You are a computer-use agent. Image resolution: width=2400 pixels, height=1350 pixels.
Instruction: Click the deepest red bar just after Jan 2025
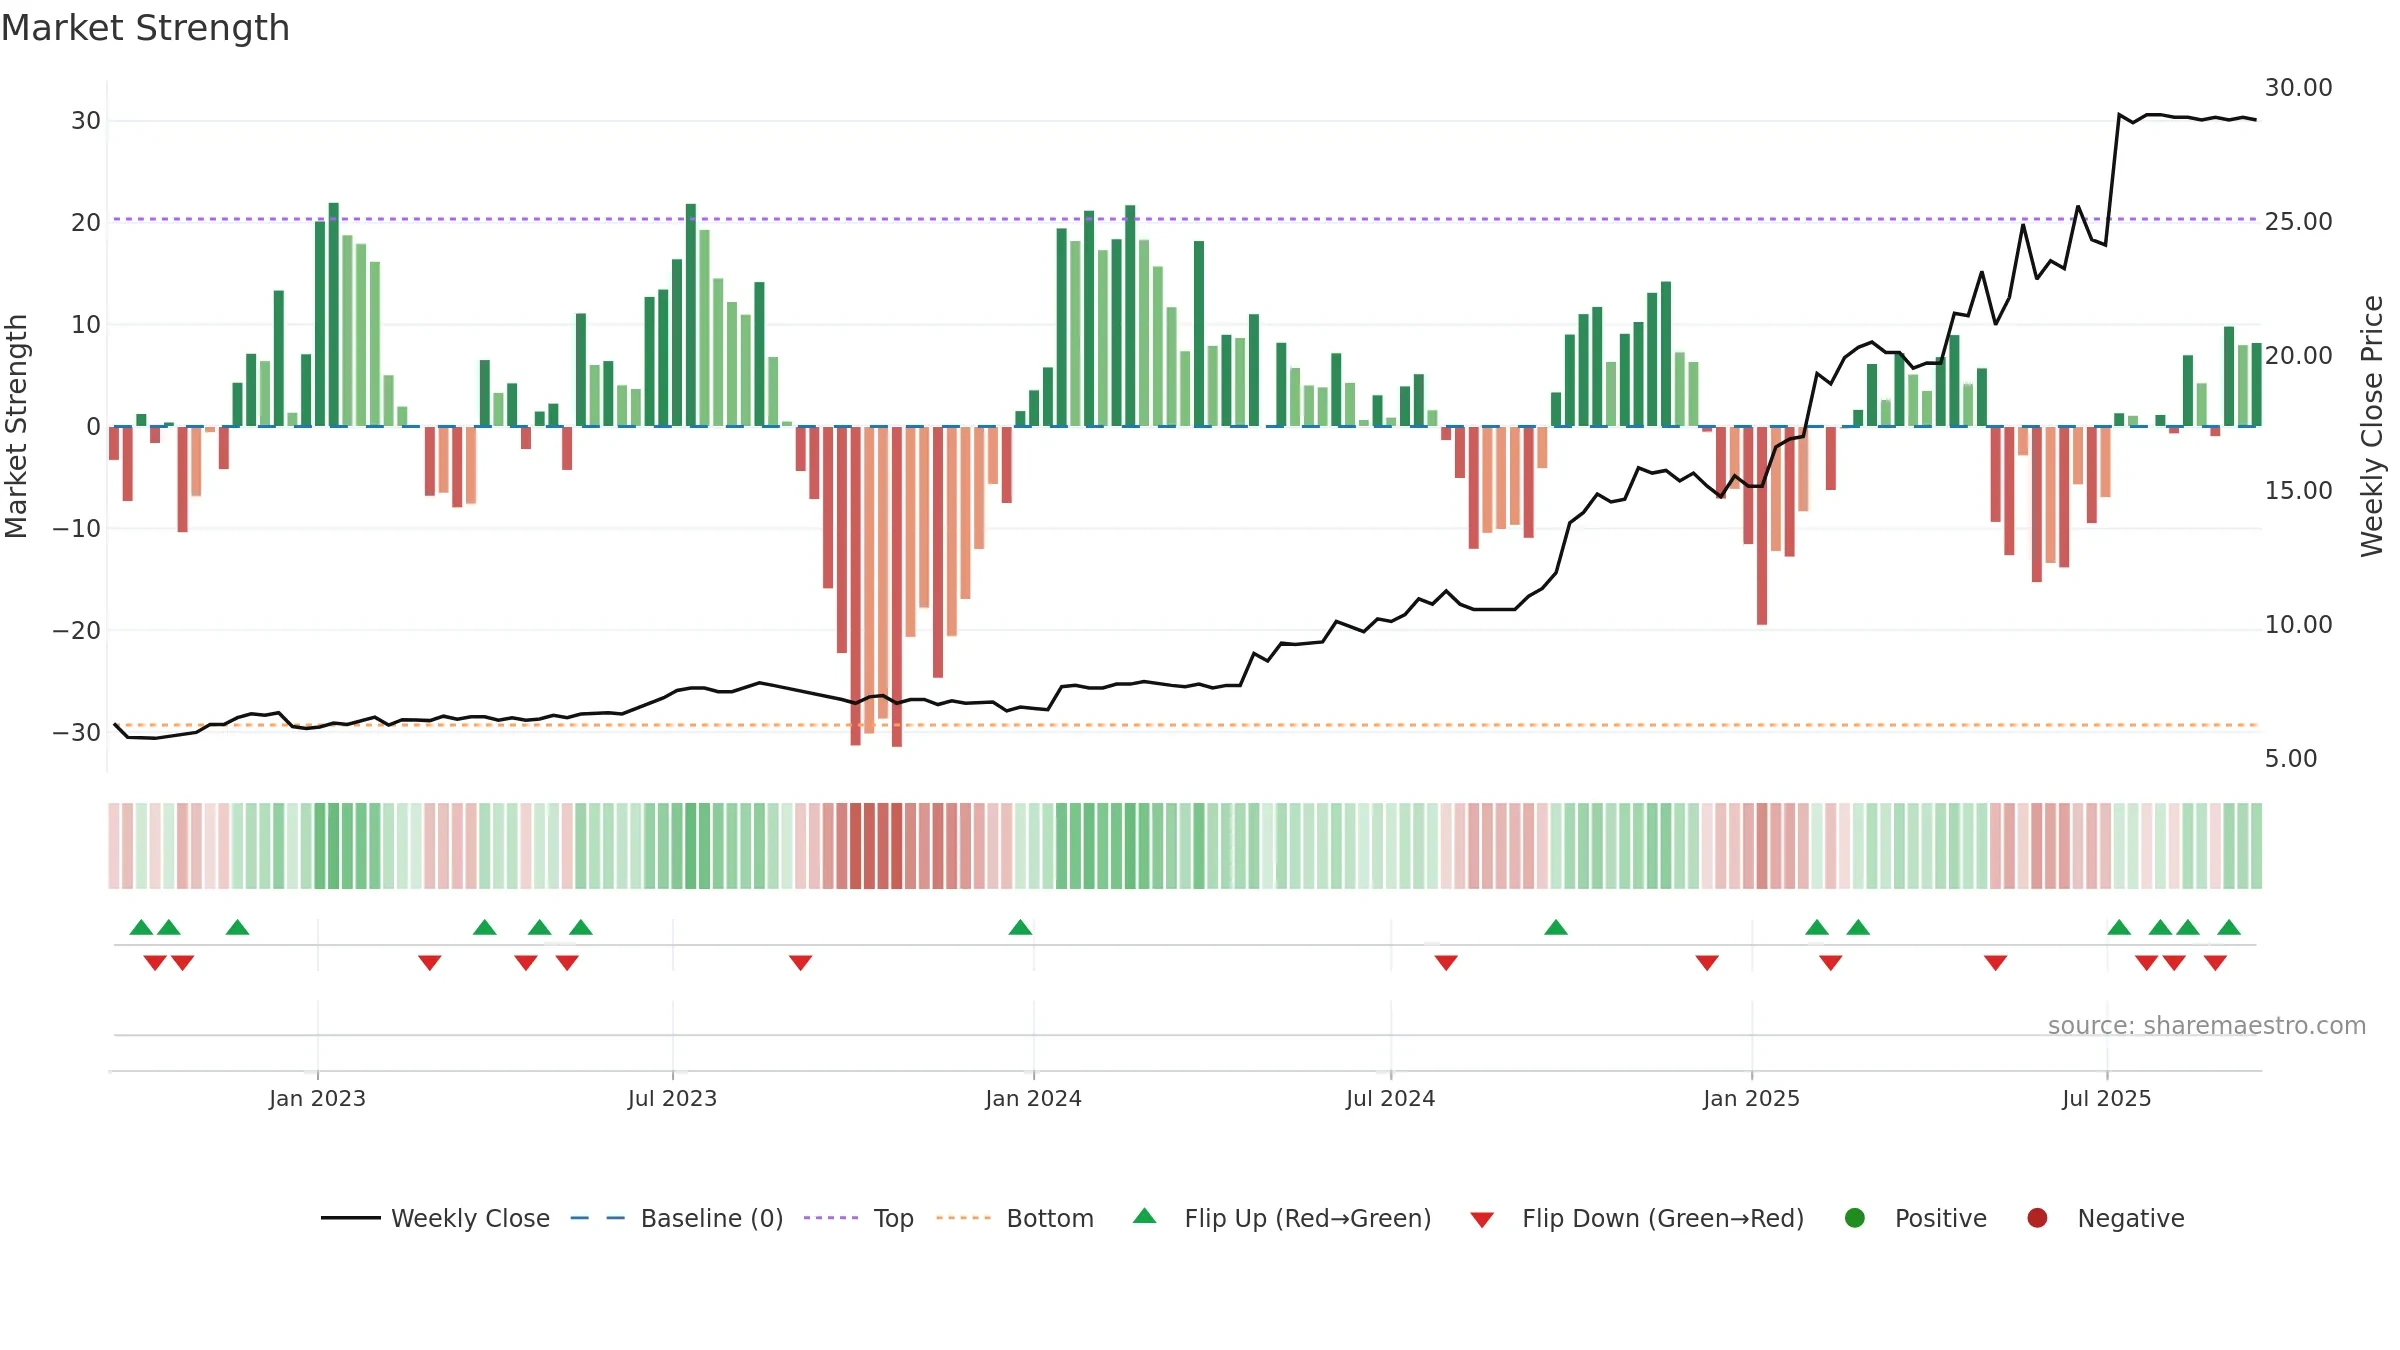1762,526
